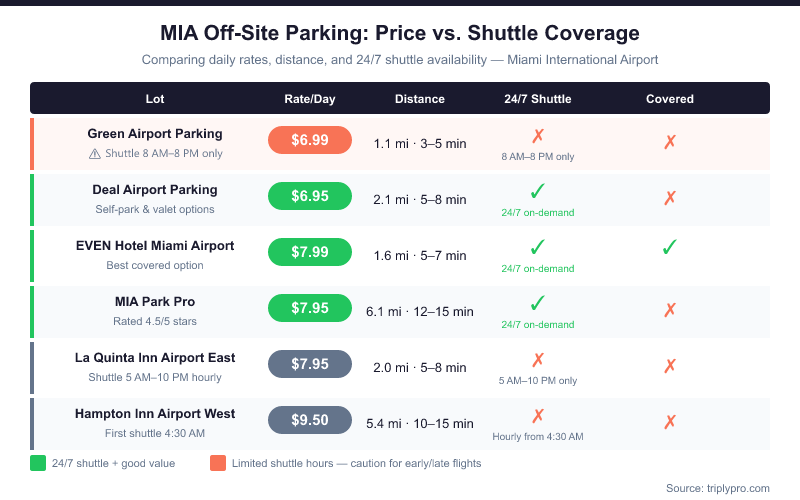Click the Deal Airport Parking lot name
The image size is (800, 500).
(x=155, y=189)
